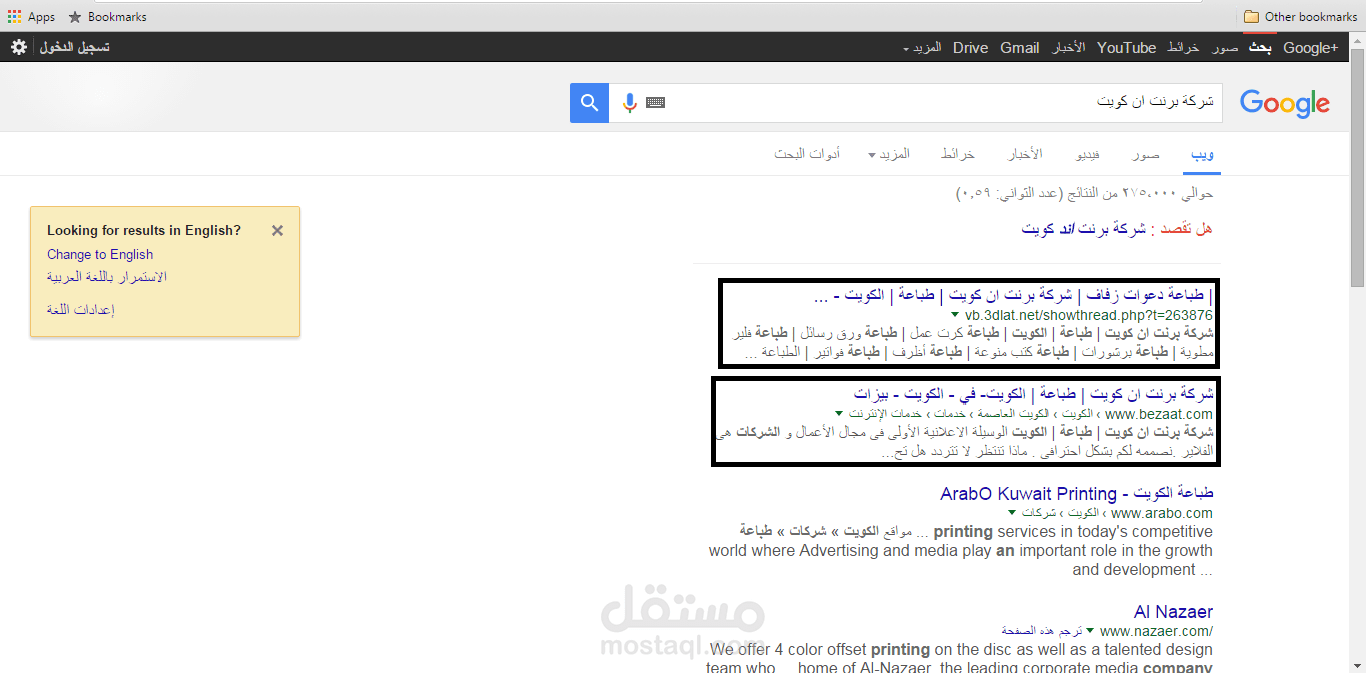The height and width of the screenshot is (673, 1366).
Task: Open dropdown arrow beside vb.3dlat.net URL
Action: point(955,314)
